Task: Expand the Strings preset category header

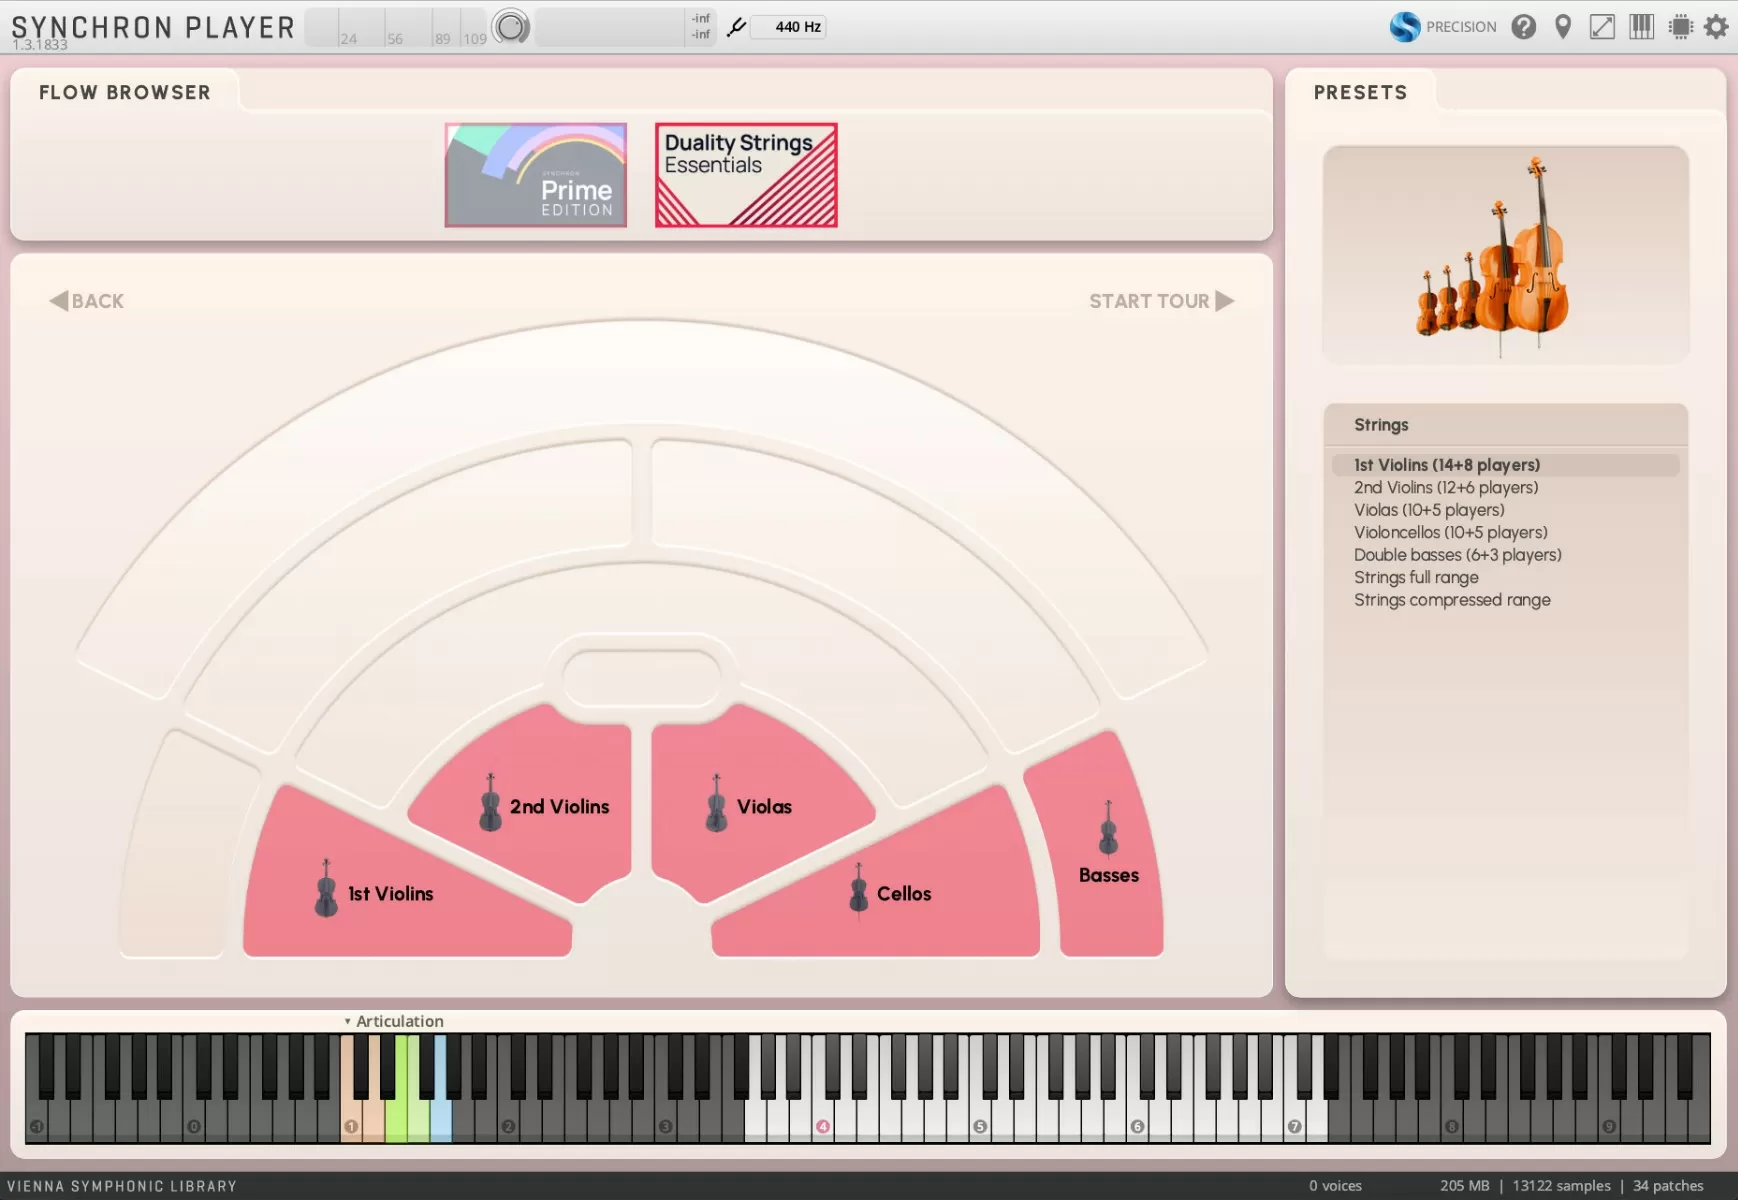Action: 1381,424
